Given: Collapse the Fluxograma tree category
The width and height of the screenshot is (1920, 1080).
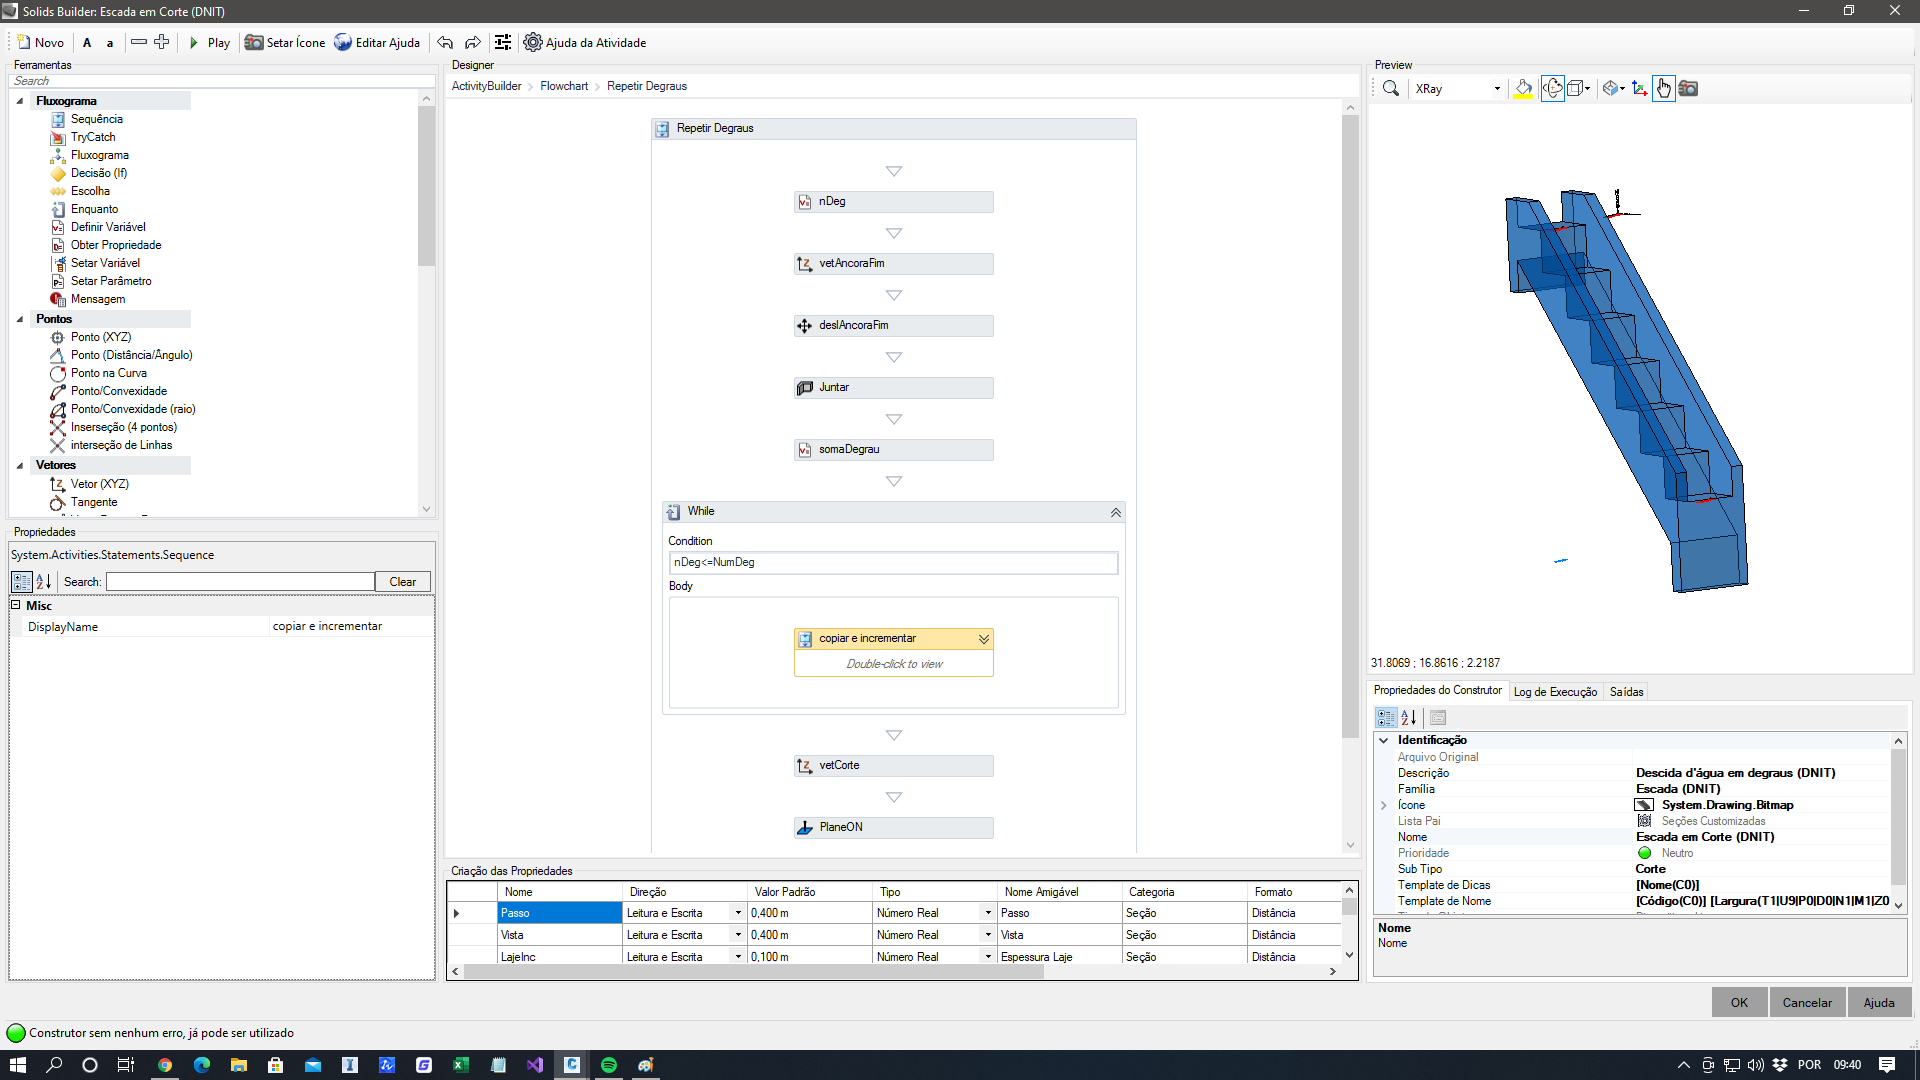Looking at the screenshot, I should pyautogui.click(x=20, y=101).
